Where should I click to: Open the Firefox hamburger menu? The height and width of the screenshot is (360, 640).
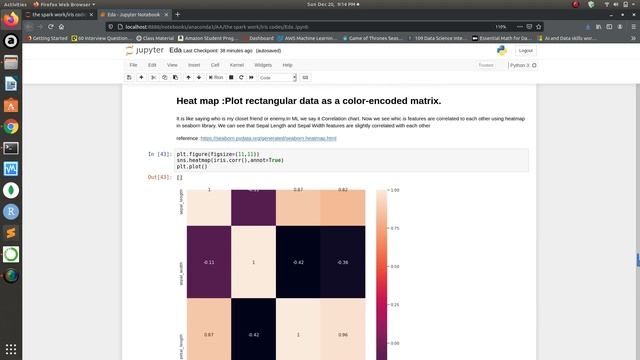tap(633, 27)
